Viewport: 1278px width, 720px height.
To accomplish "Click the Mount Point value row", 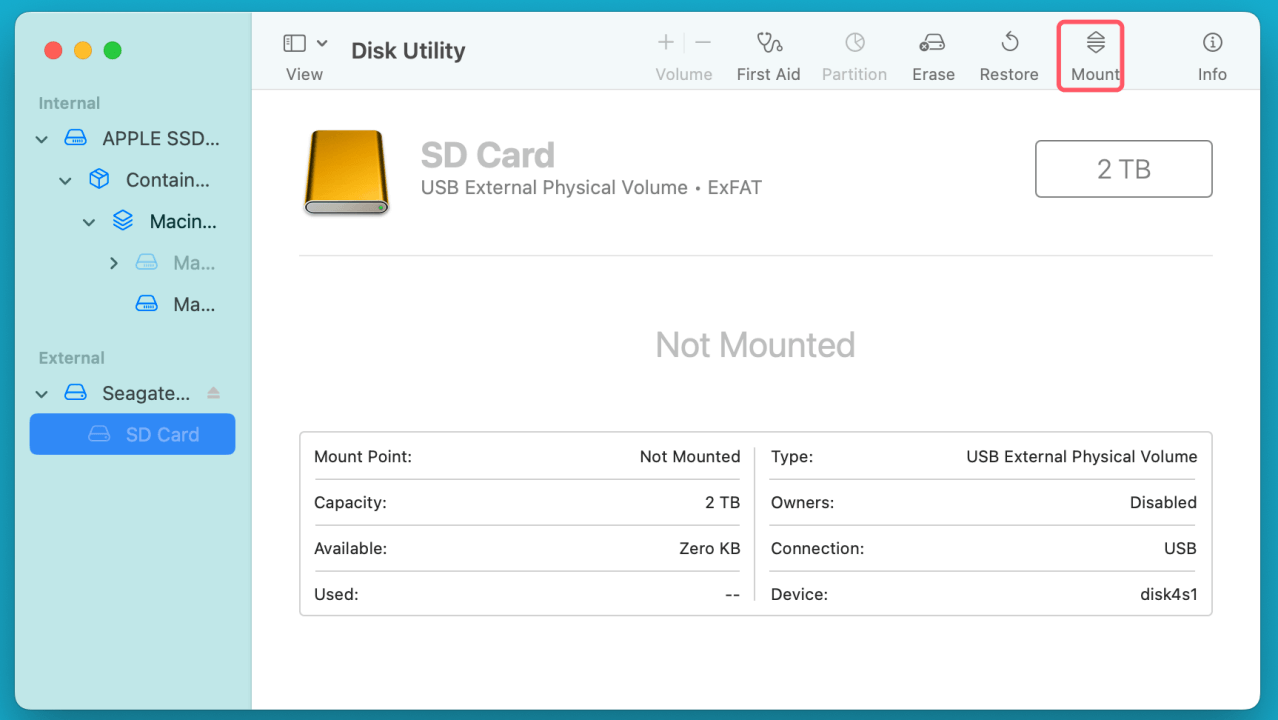I will coord(527,456).
